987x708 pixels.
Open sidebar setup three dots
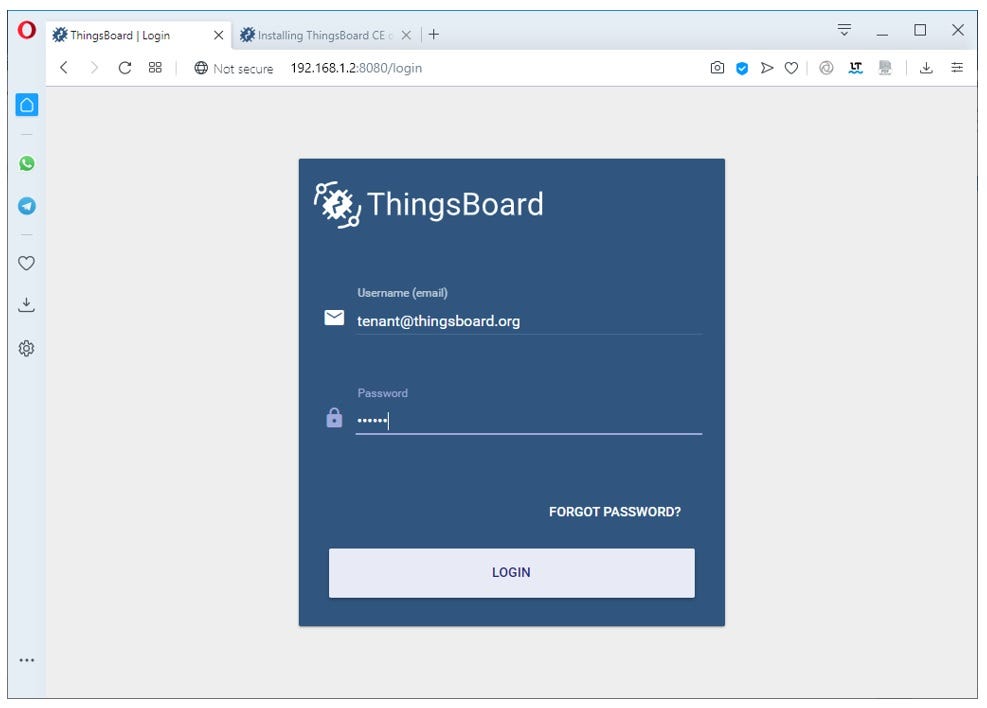pyautogui.click(x=26, y=660)
